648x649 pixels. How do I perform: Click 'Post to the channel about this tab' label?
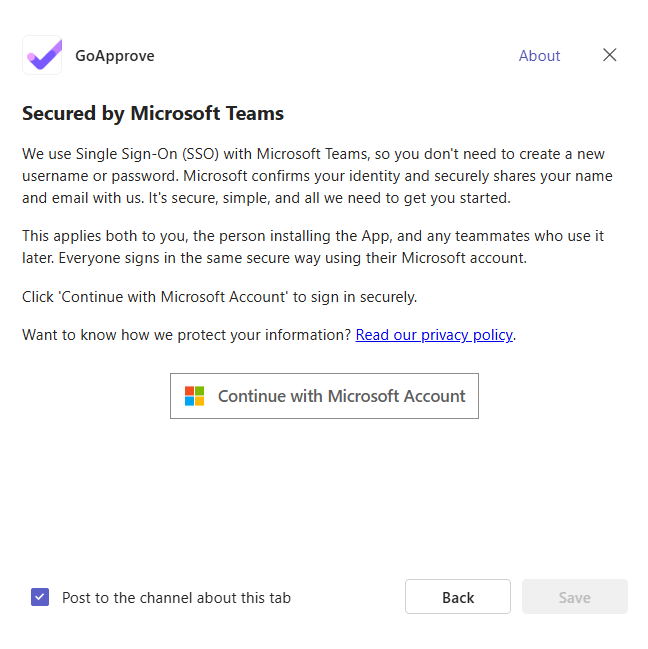(176, 598)
